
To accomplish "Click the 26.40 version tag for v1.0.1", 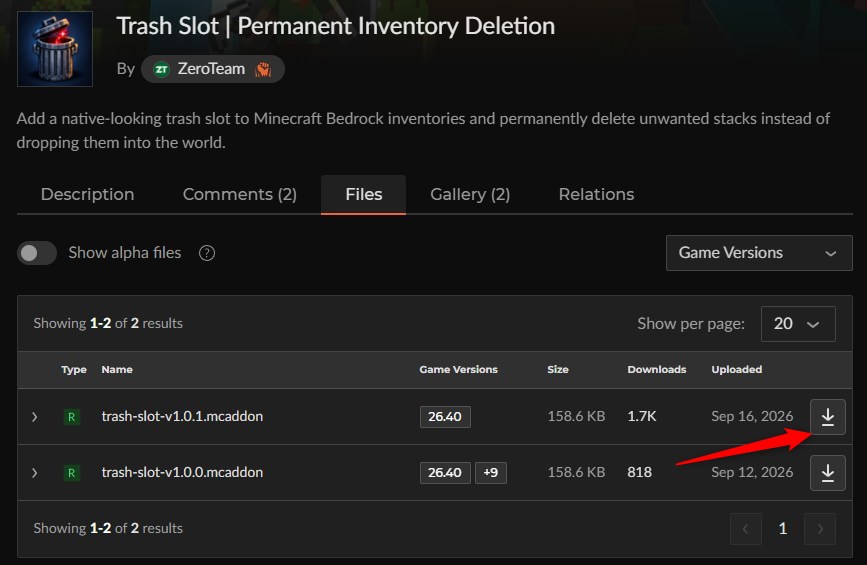I will point(445,417).
